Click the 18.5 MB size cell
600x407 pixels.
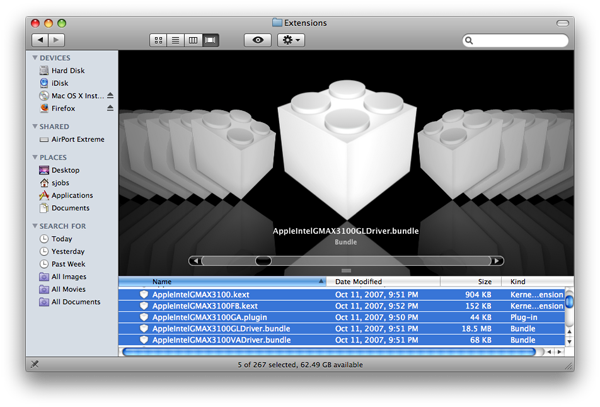[476, 329]
